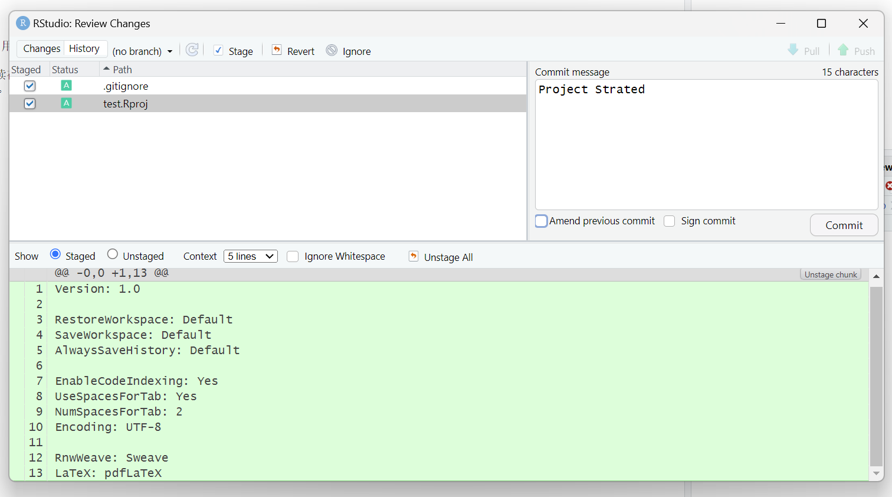Click the Ignore file icon
Screen dimensions: 892x497
(x=332, y=50)
